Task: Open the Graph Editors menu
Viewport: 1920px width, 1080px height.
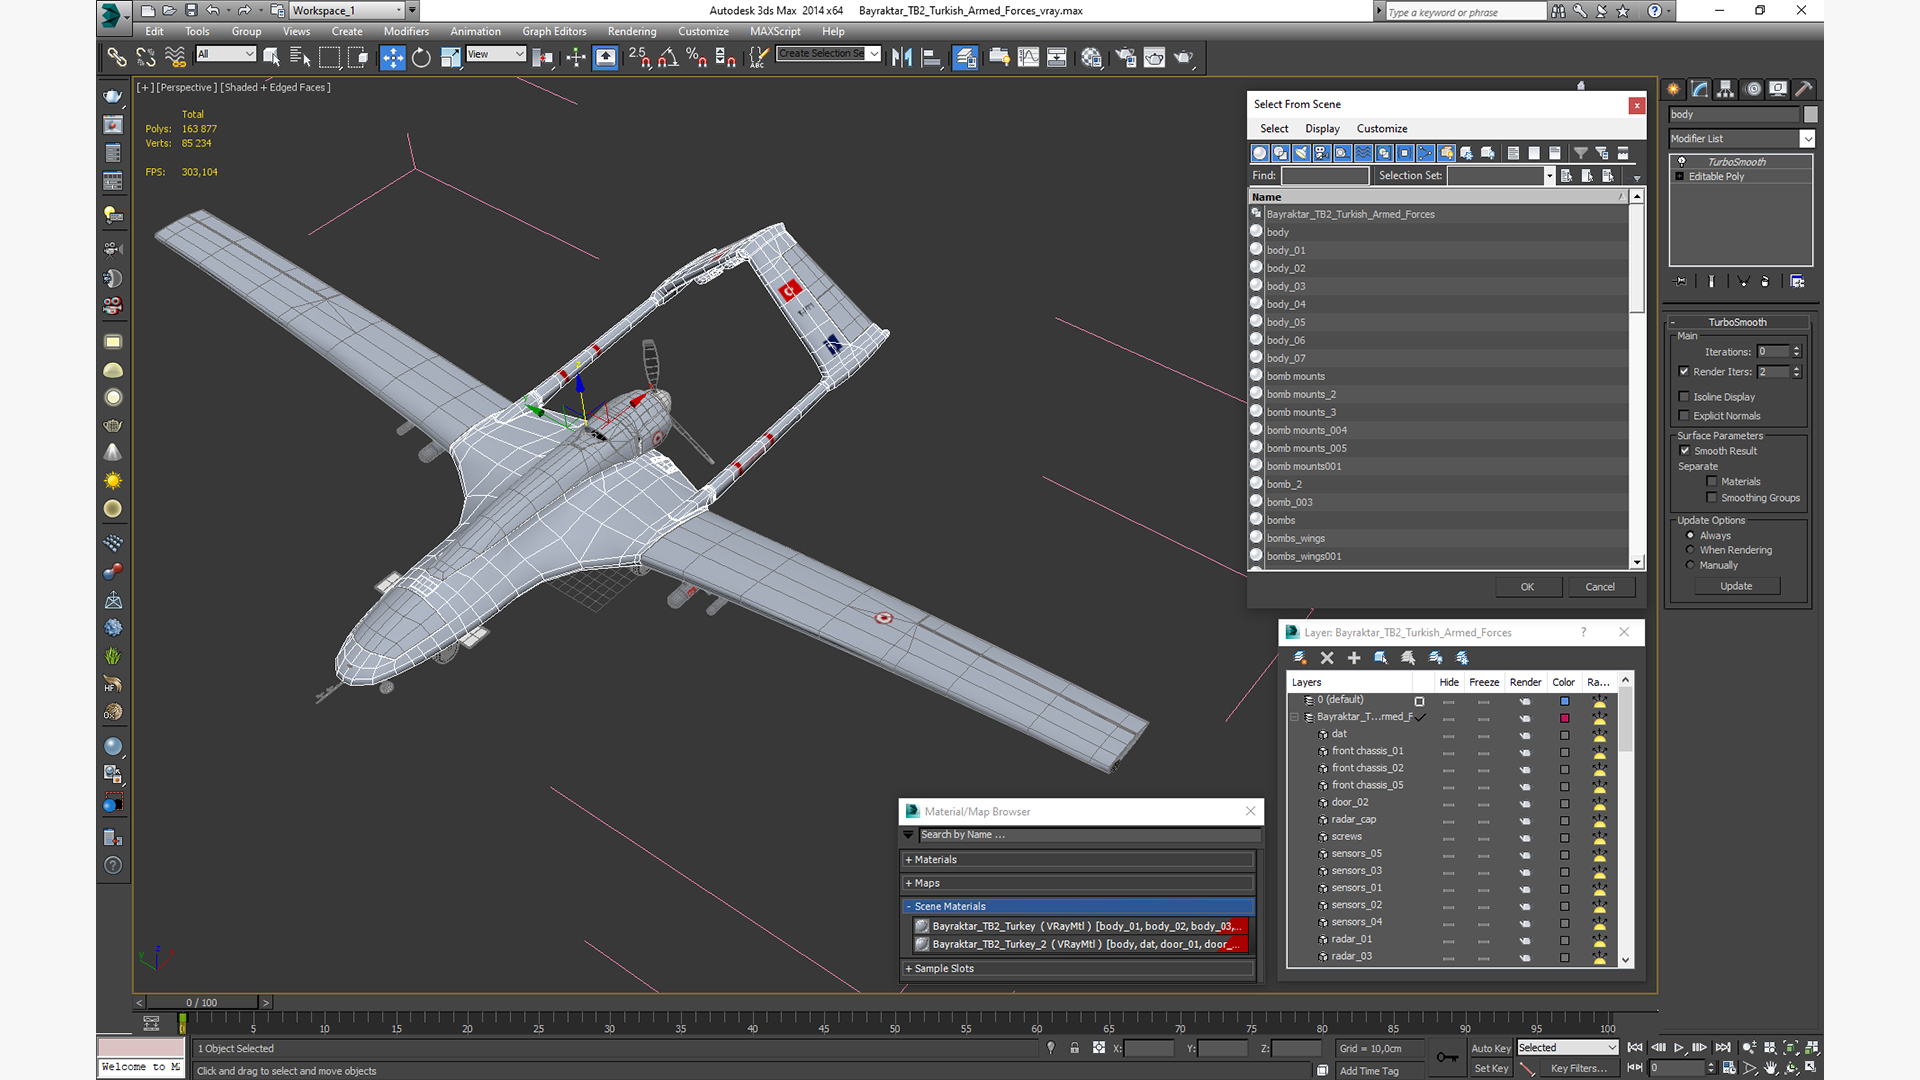Action: pos(554,31)
